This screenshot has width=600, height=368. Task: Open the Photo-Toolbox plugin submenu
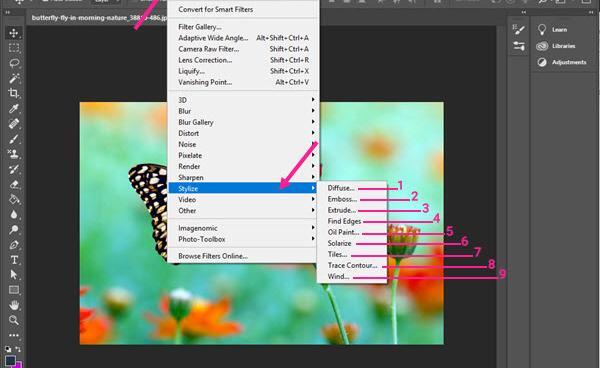coord(243,239)
